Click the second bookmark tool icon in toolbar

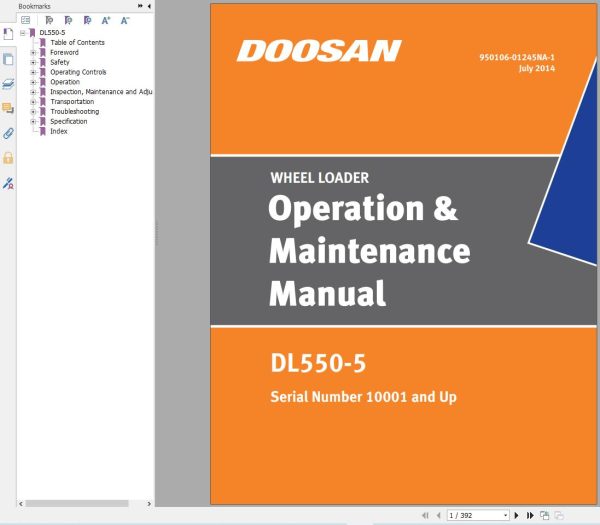point(68,20)
